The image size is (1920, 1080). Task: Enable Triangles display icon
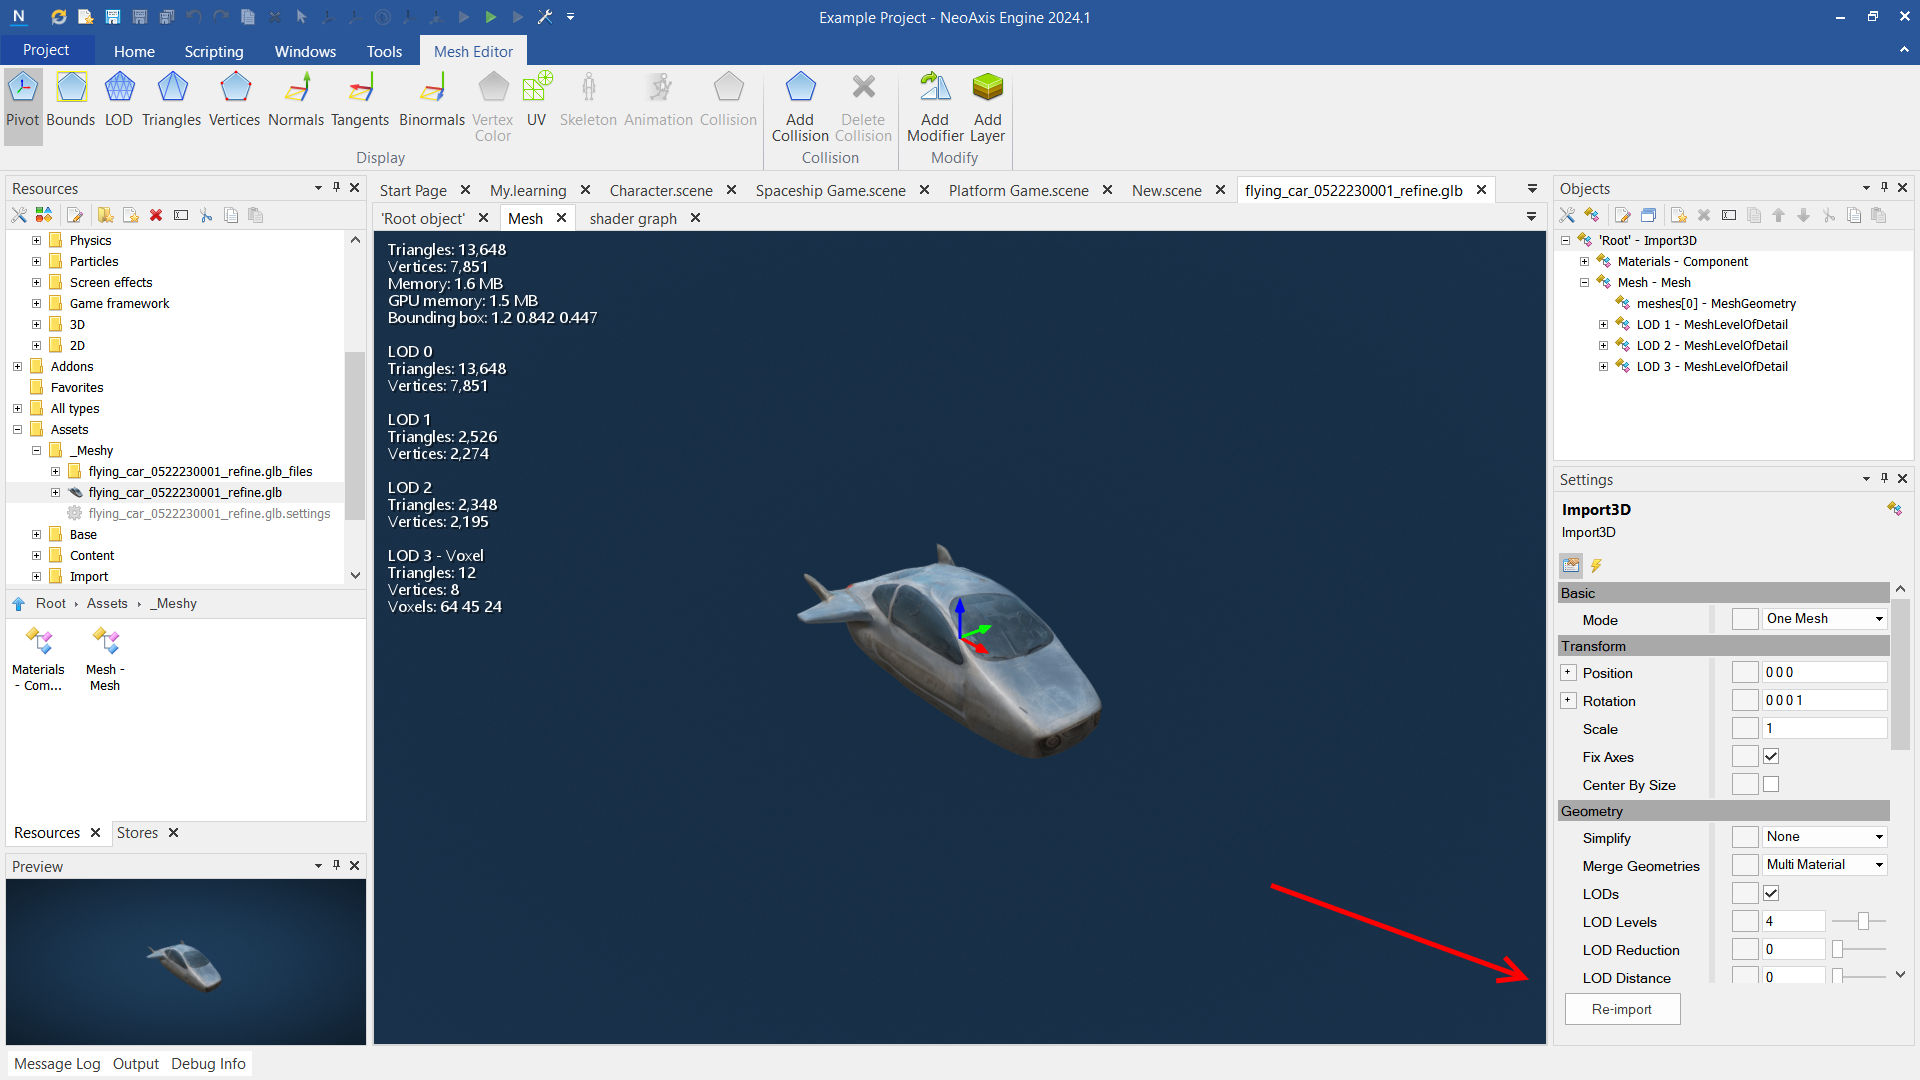[171, 98]
